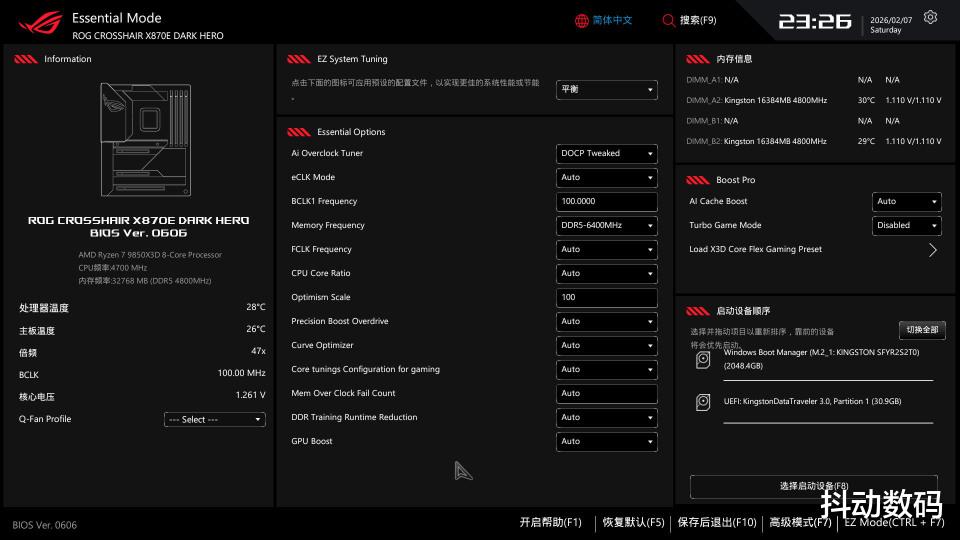Click the BCLK1 Frequency input field

pos(607,201)
